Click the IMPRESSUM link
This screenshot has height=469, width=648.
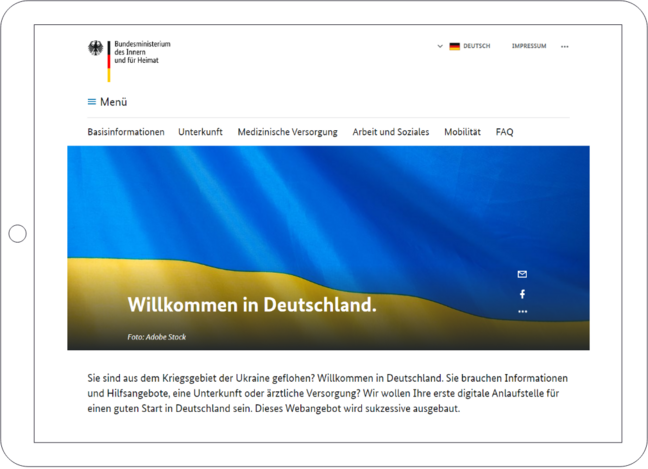click(x=529, y=46)
